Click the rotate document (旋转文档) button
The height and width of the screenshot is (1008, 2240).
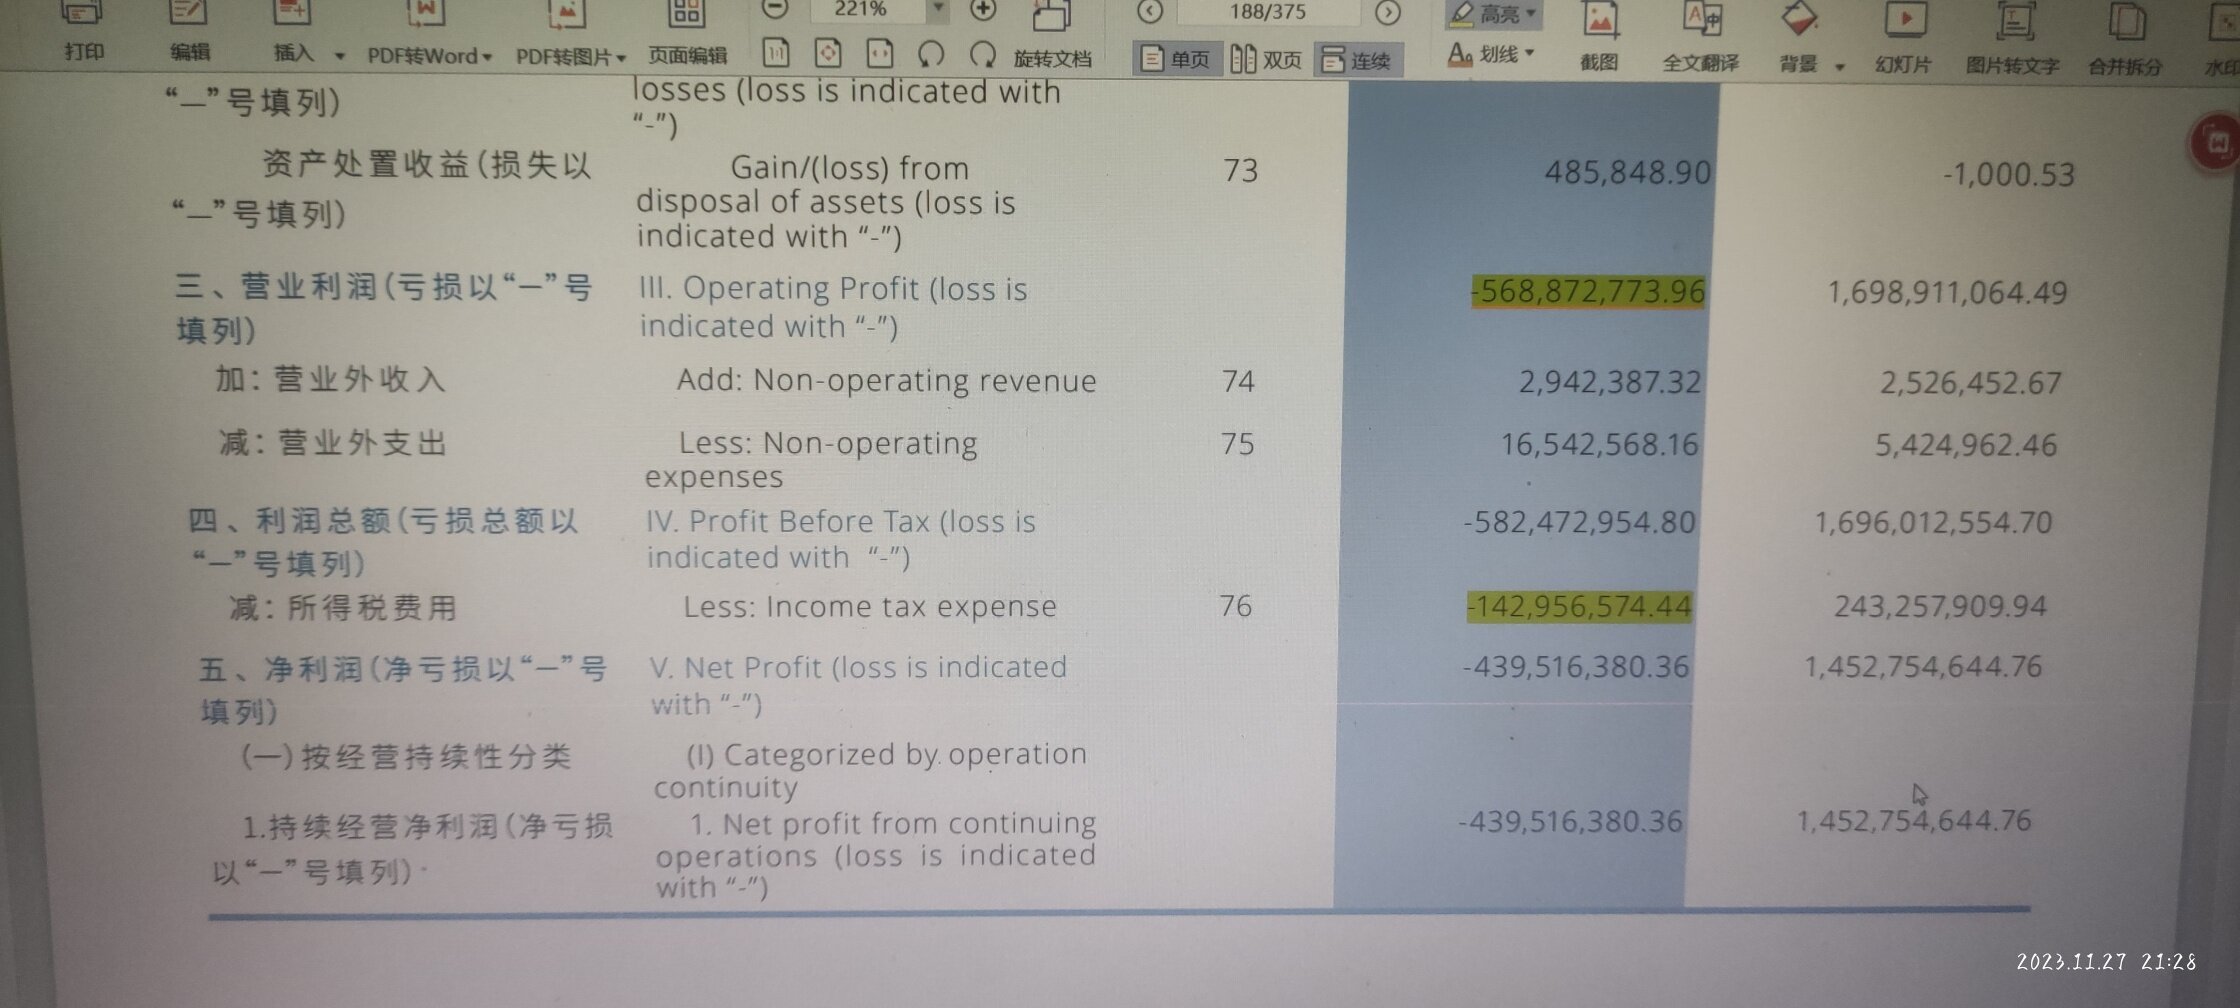(x=1051, y=59)
